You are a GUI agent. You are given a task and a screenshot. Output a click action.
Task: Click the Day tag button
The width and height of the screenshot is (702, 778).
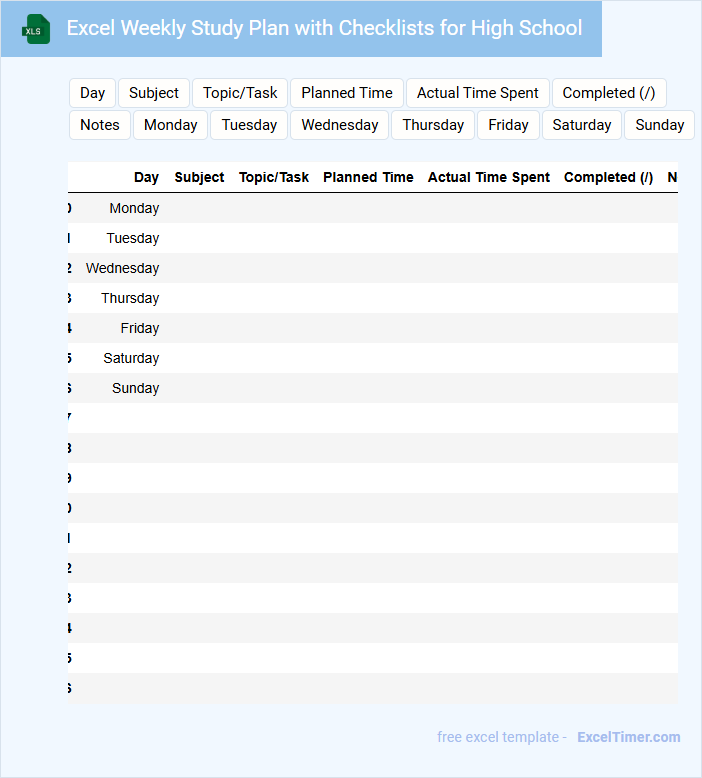[92, 93]
